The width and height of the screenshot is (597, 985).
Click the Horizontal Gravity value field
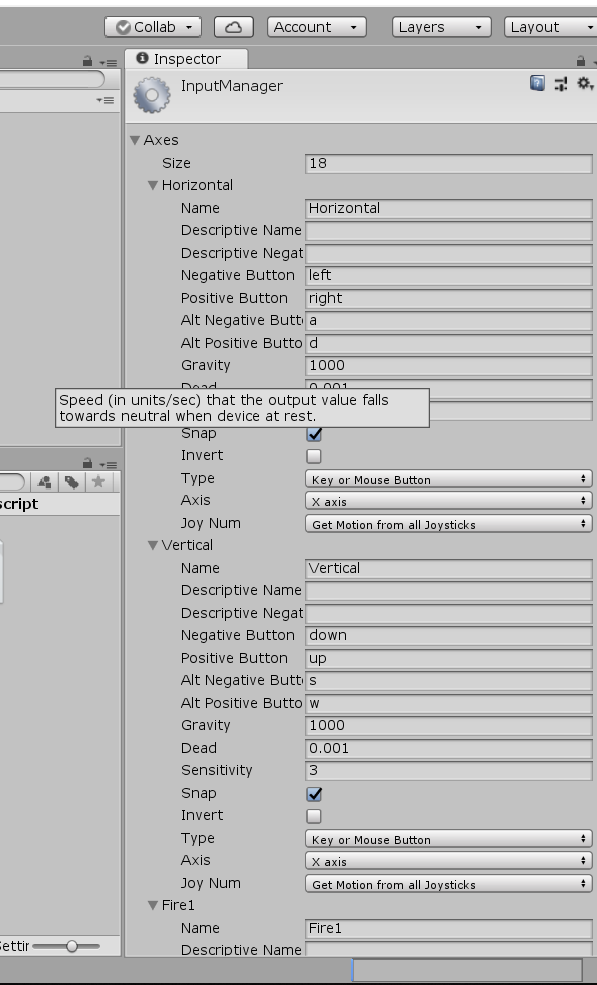point(449,366)
